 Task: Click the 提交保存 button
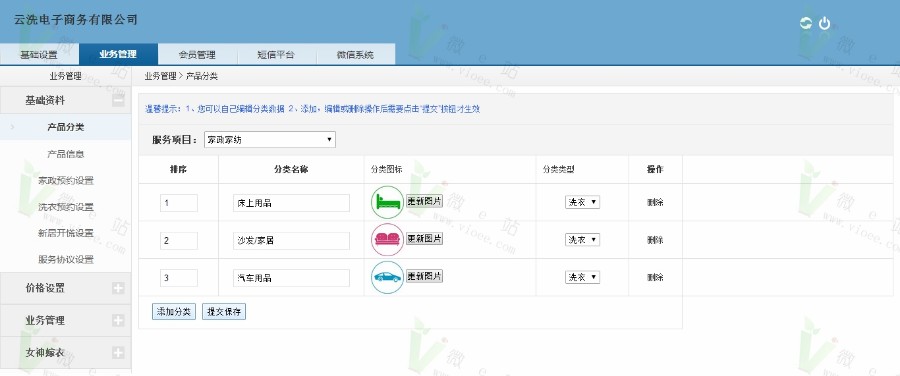(x=224, y=312)
